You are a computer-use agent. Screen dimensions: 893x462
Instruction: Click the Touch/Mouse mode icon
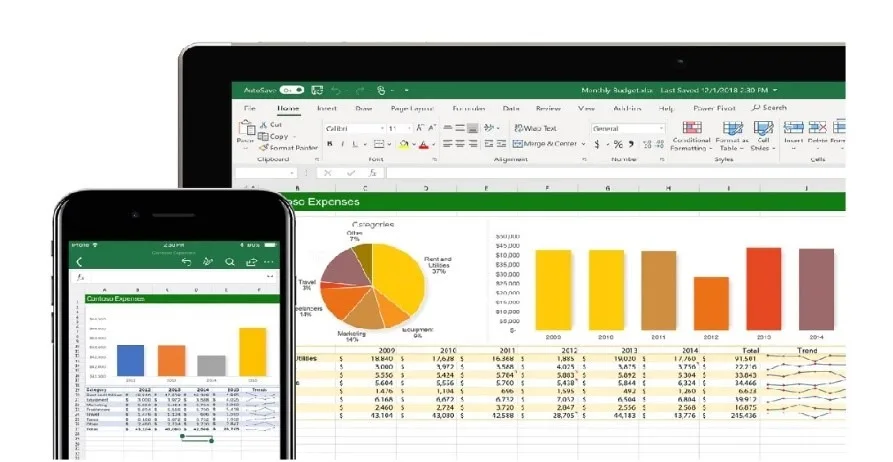381,90
